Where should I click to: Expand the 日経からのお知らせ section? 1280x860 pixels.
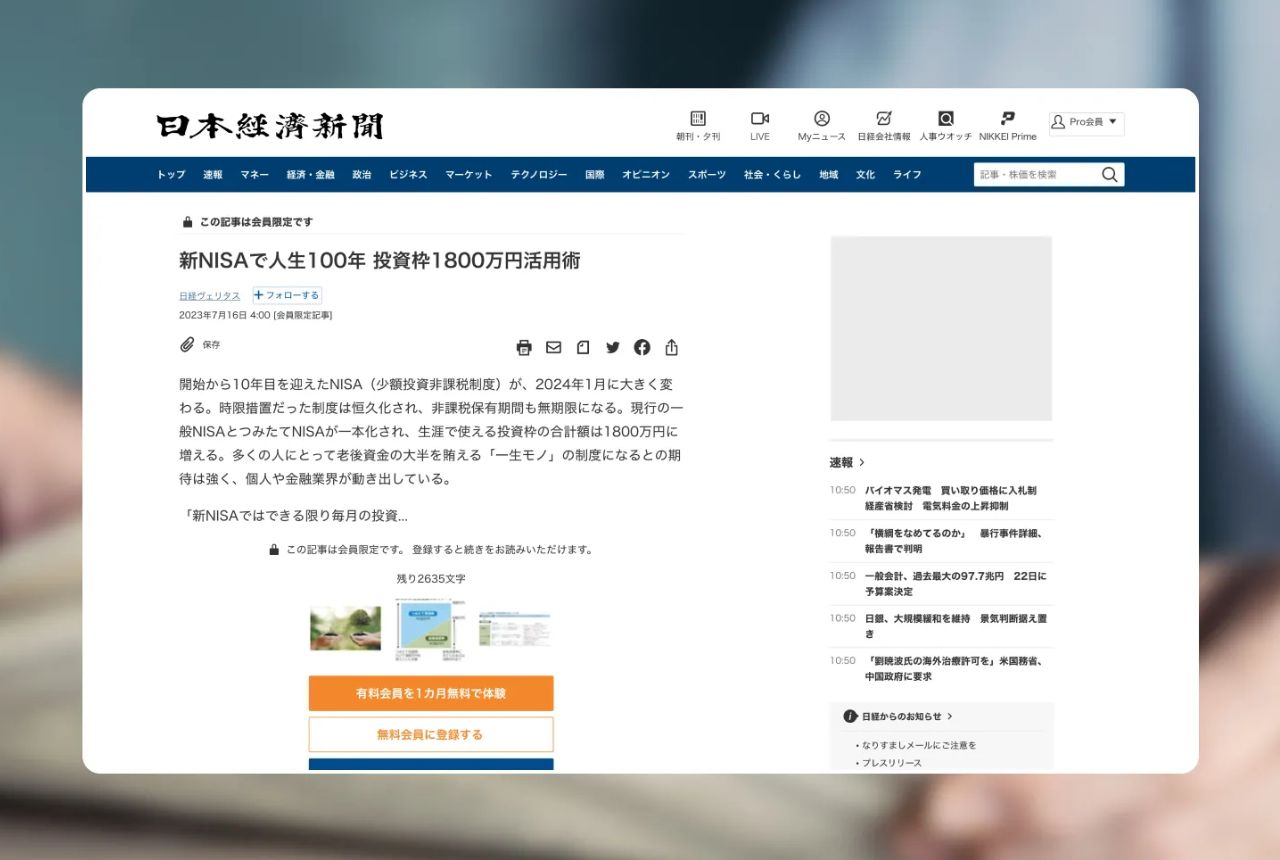(x=899, y=716)
